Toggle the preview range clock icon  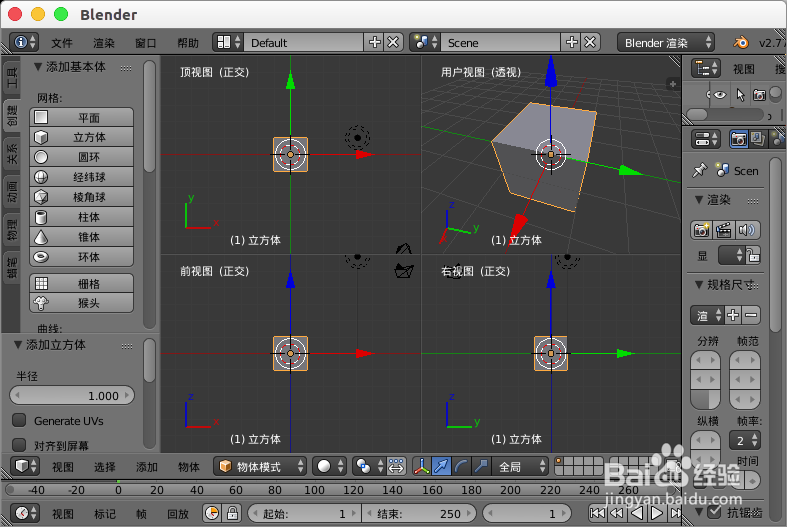(x=212, y=513)
